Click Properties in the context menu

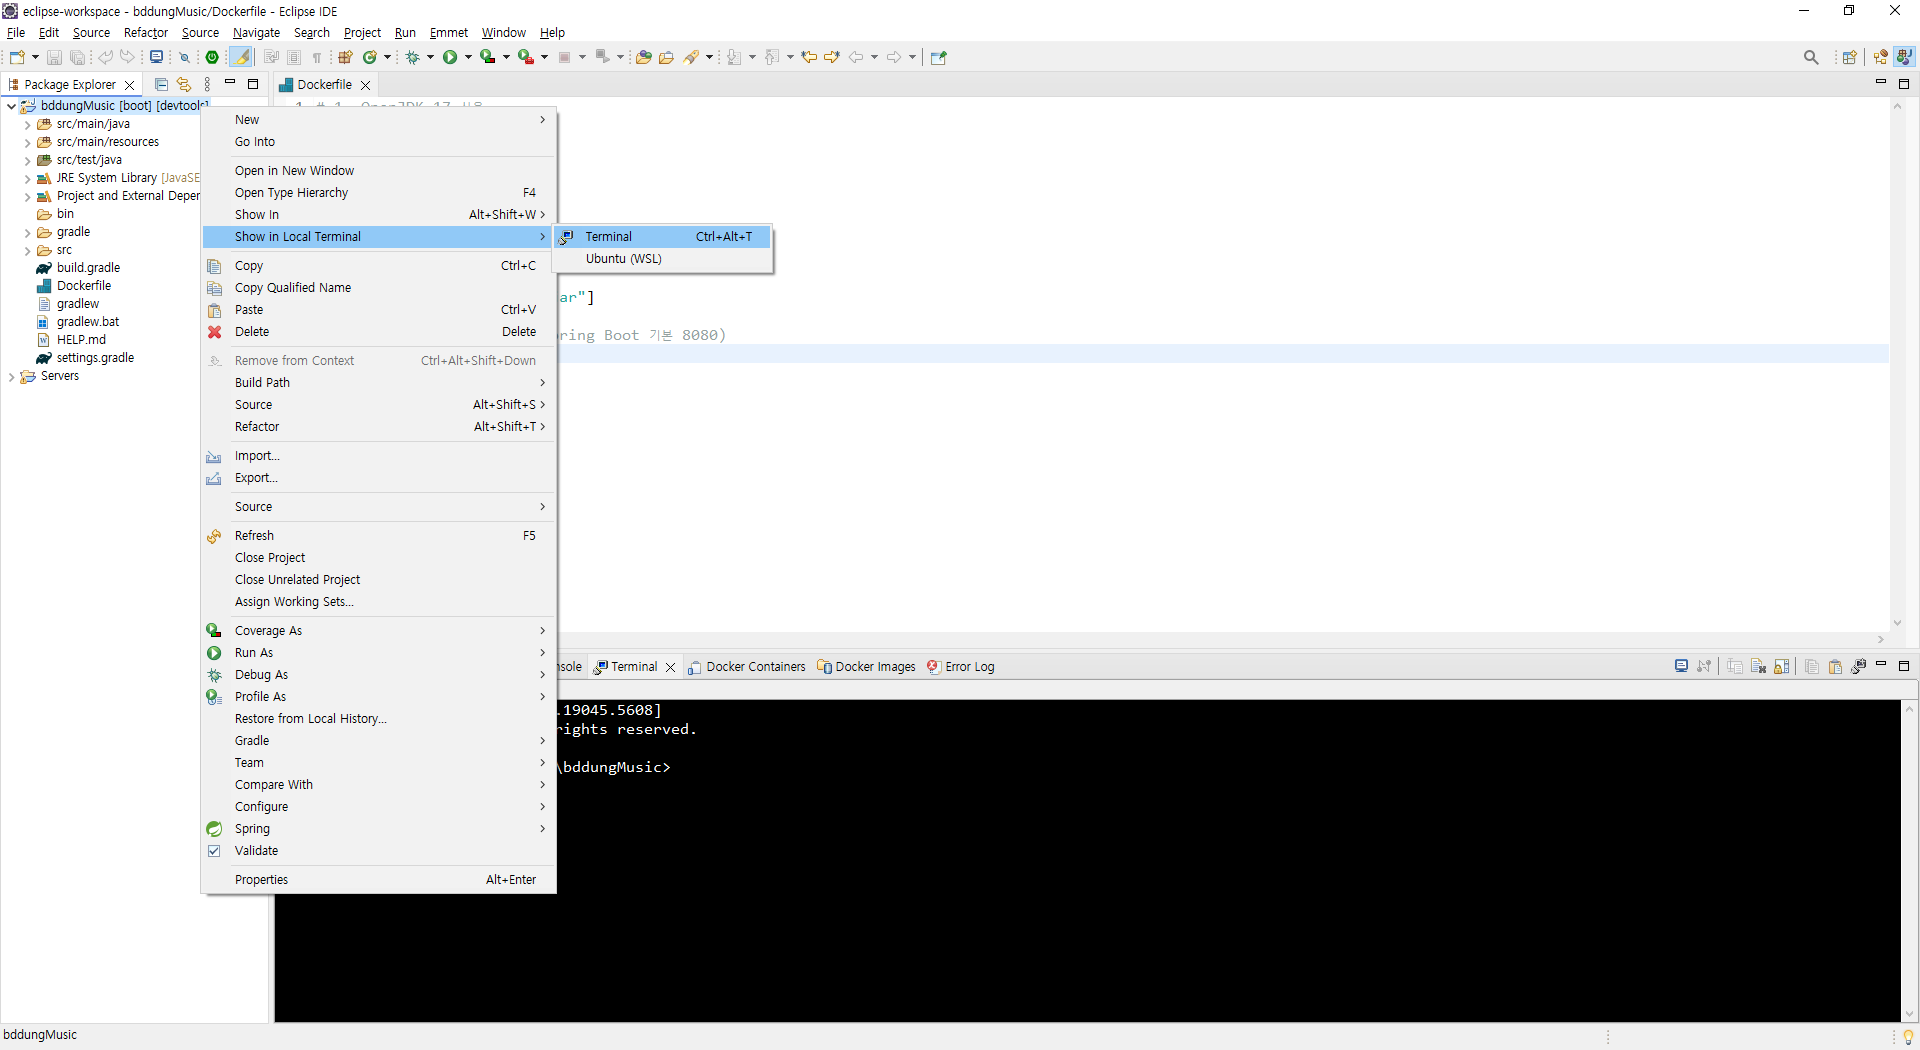[x=379, y=880]
